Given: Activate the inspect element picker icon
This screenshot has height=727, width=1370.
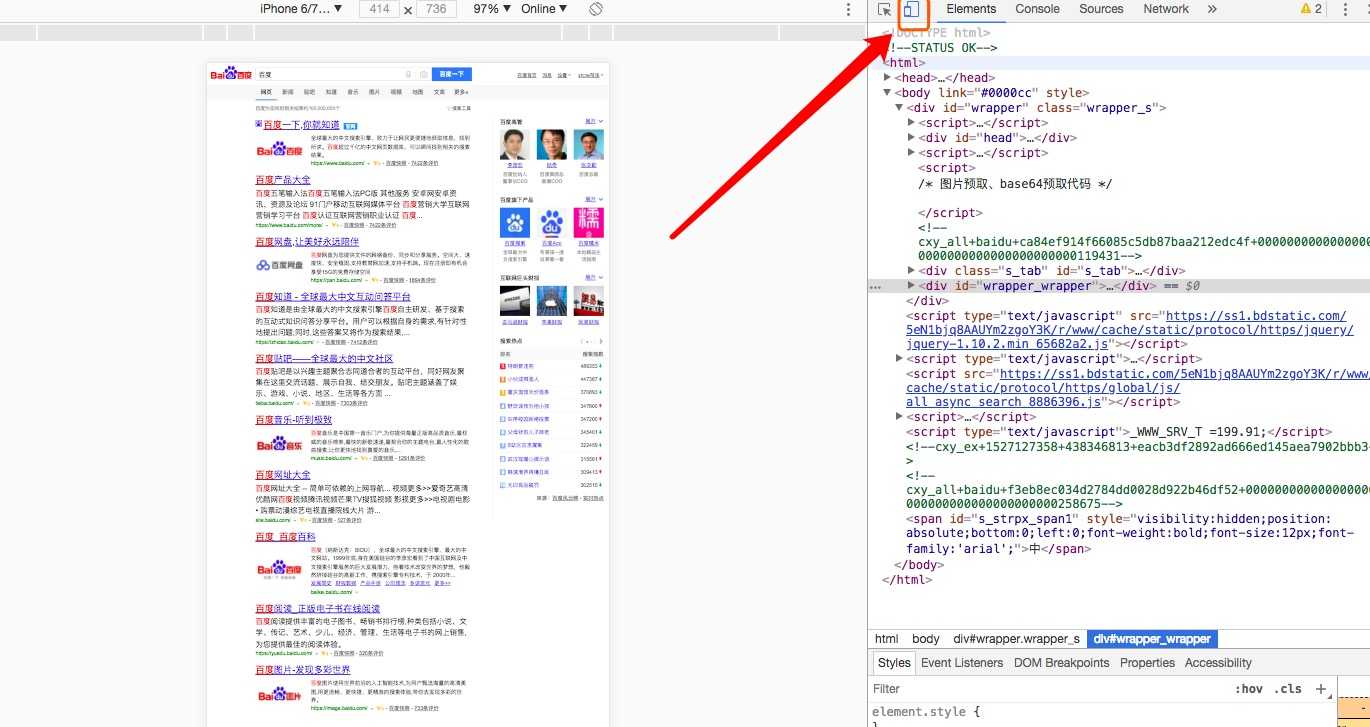Looking at the screenshot, I should pyautogui.click(x=885, y=9).
